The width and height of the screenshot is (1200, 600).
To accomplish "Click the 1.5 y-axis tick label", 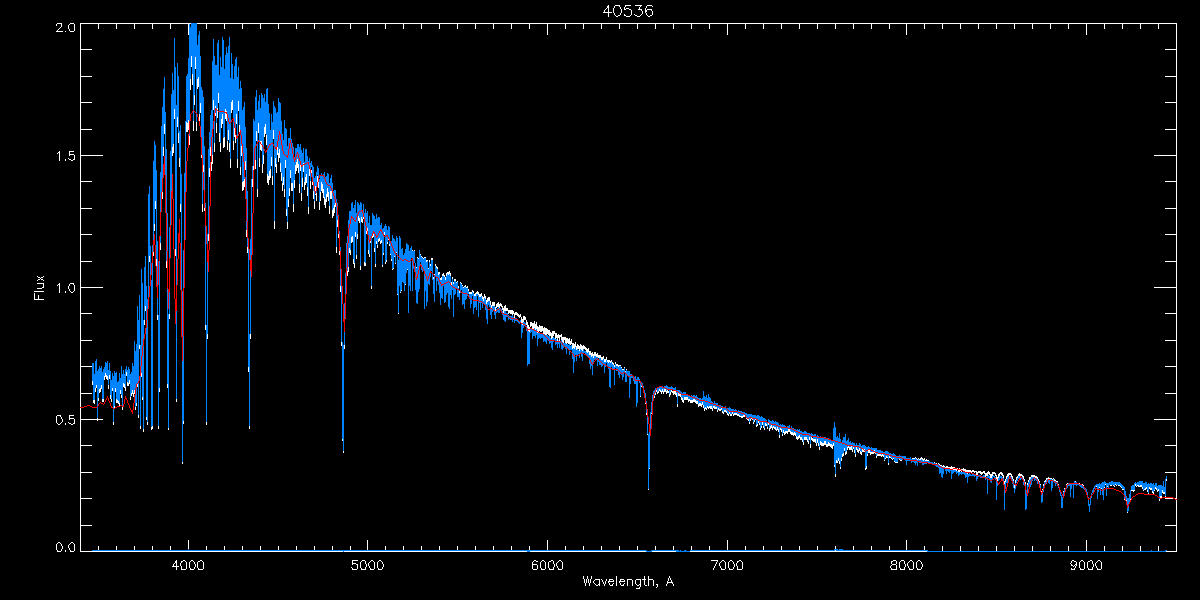I will tap(63, 156).
